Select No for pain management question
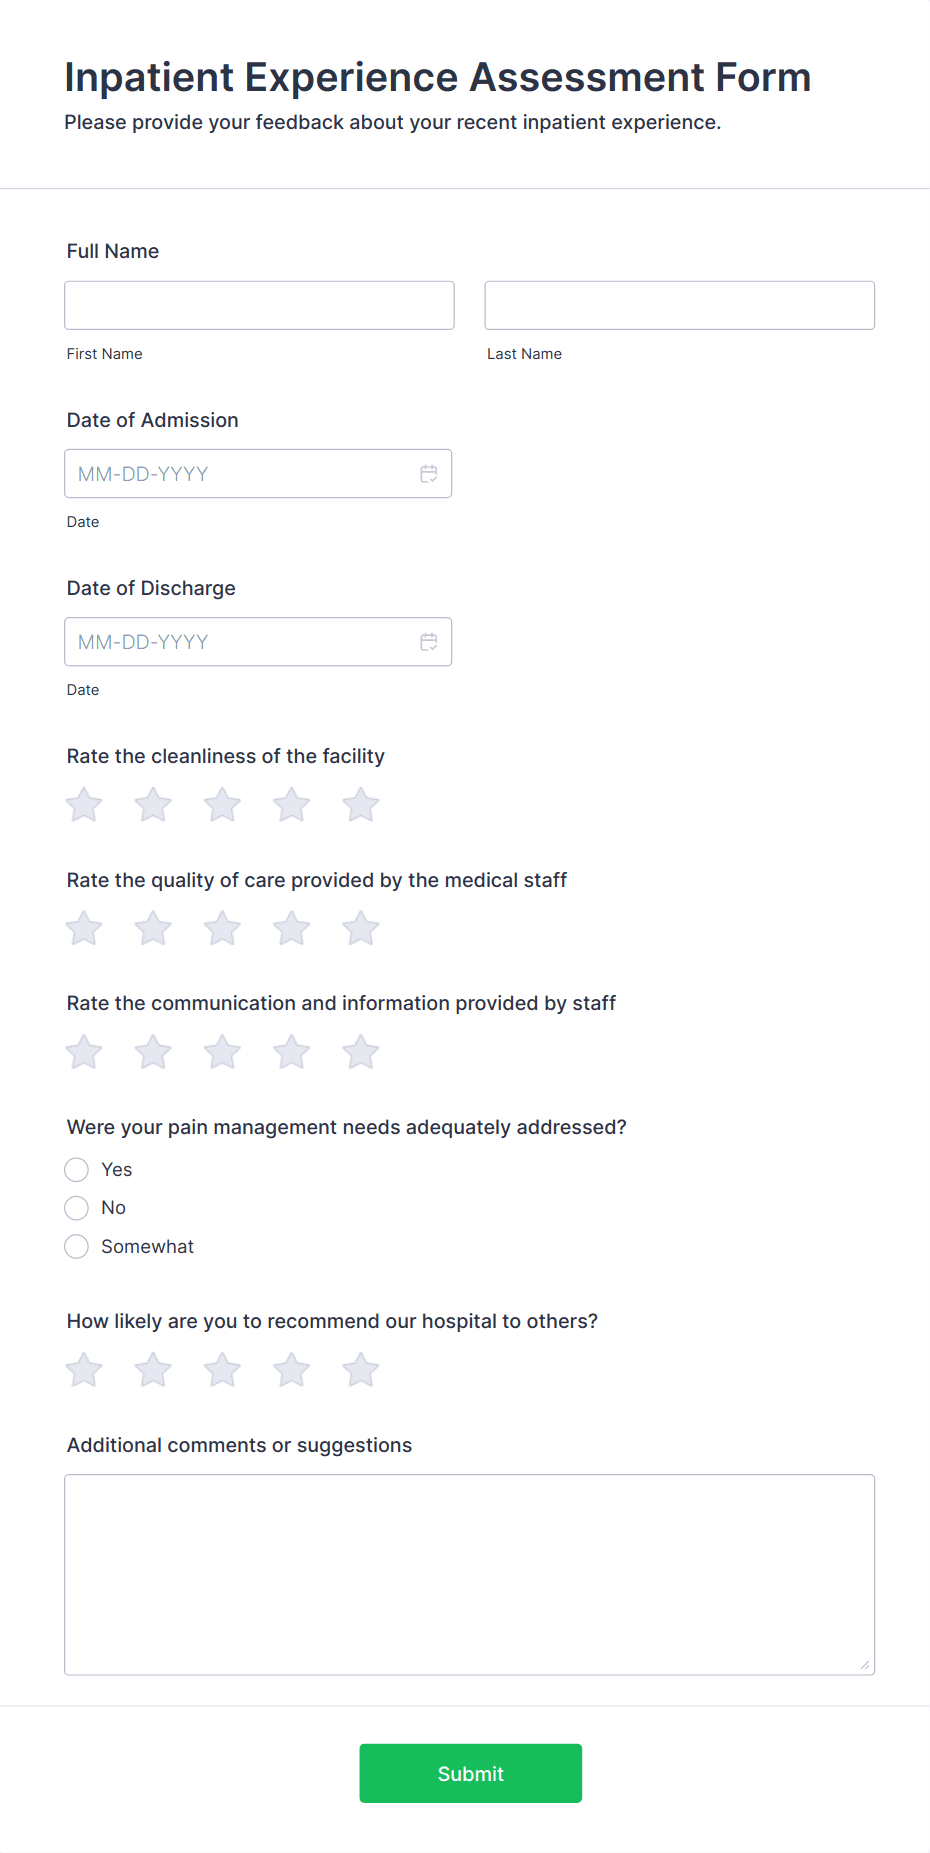This screenshot has width=930, height=1853. tap(76, 1207)
